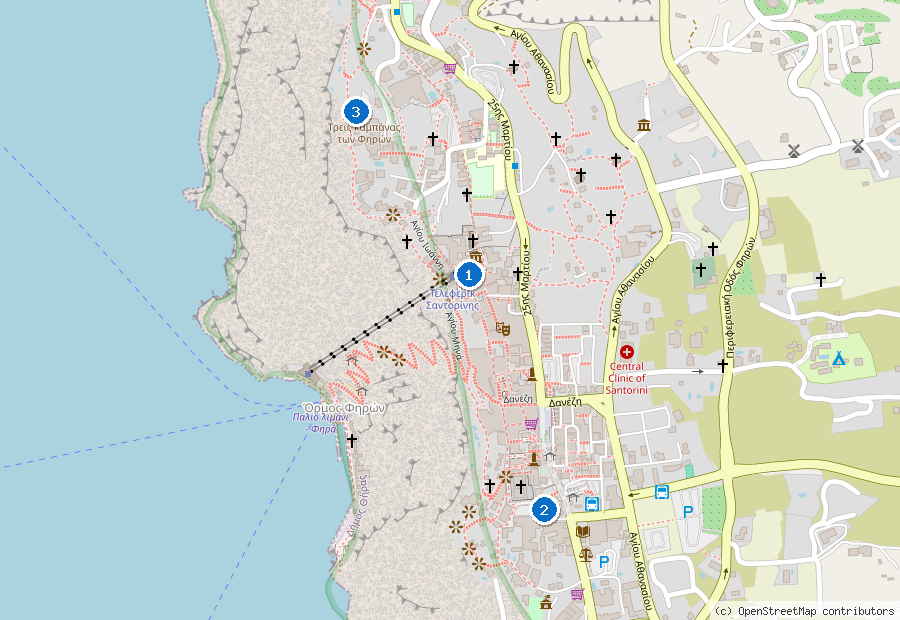Click the Central Clinic of Santorini label

click(627, 378)
